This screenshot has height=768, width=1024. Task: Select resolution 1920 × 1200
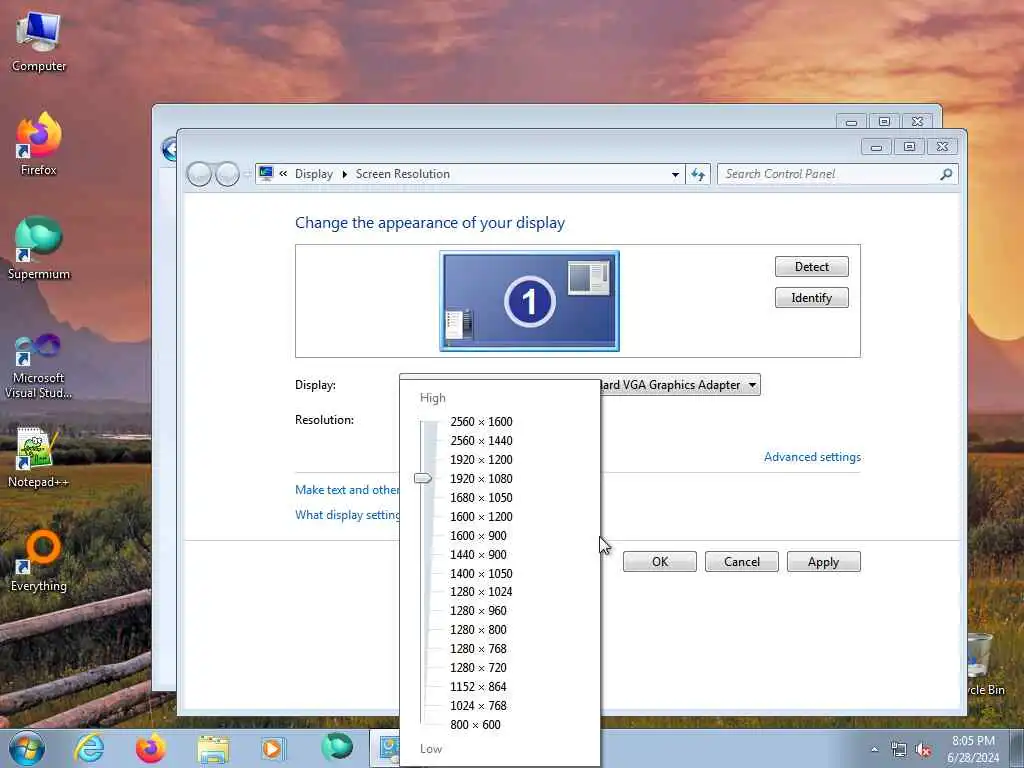481,460
